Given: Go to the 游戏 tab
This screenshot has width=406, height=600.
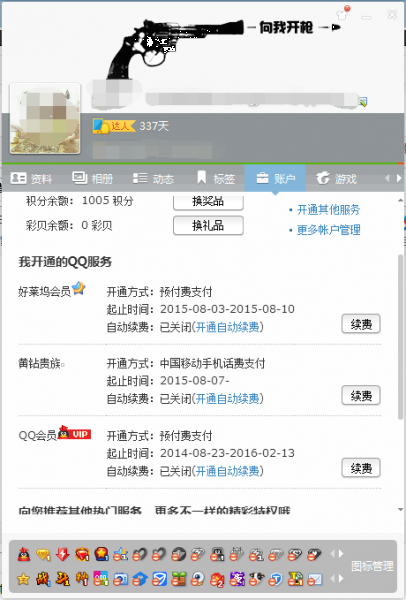Looking at the screenshot, I should (337, 178).
